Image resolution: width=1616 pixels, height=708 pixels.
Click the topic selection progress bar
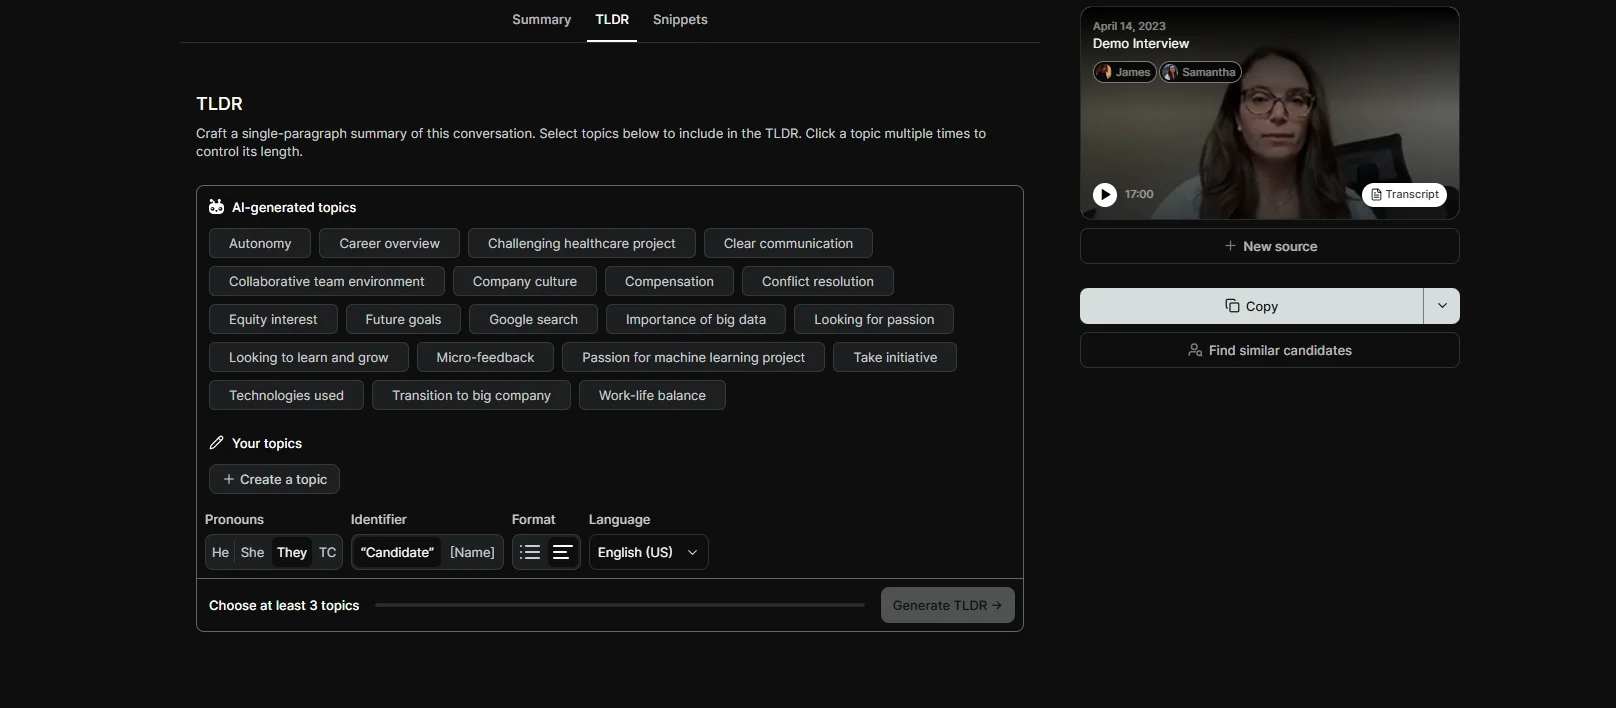[620, 605]
